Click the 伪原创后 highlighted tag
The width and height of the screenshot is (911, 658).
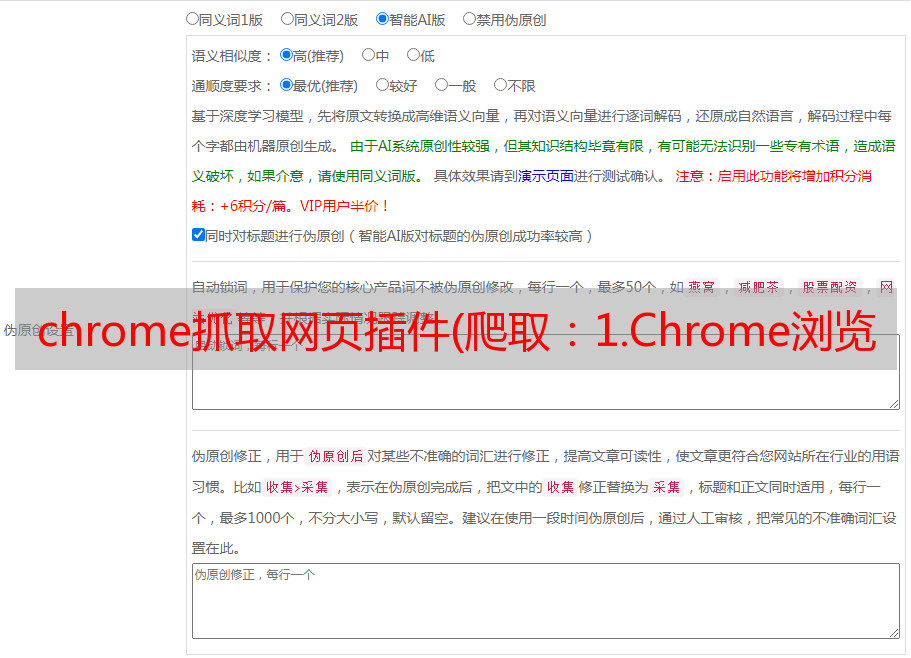pyautogui.click(x=335, y=456)
